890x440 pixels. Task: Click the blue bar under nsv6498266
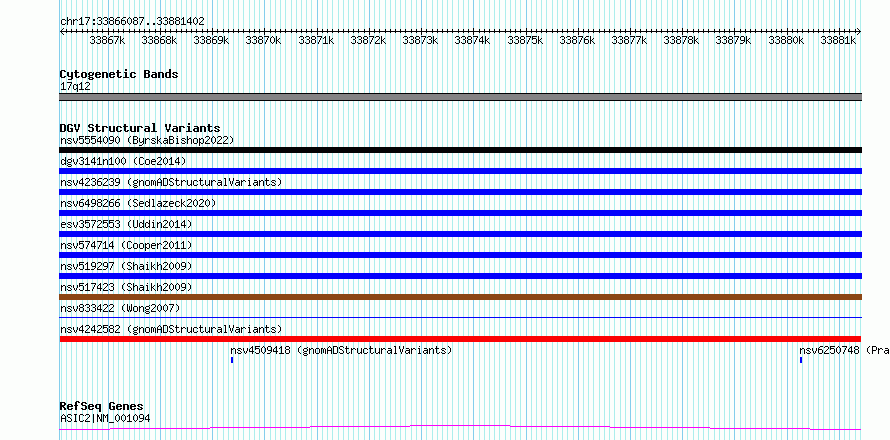tap(460, 213)
